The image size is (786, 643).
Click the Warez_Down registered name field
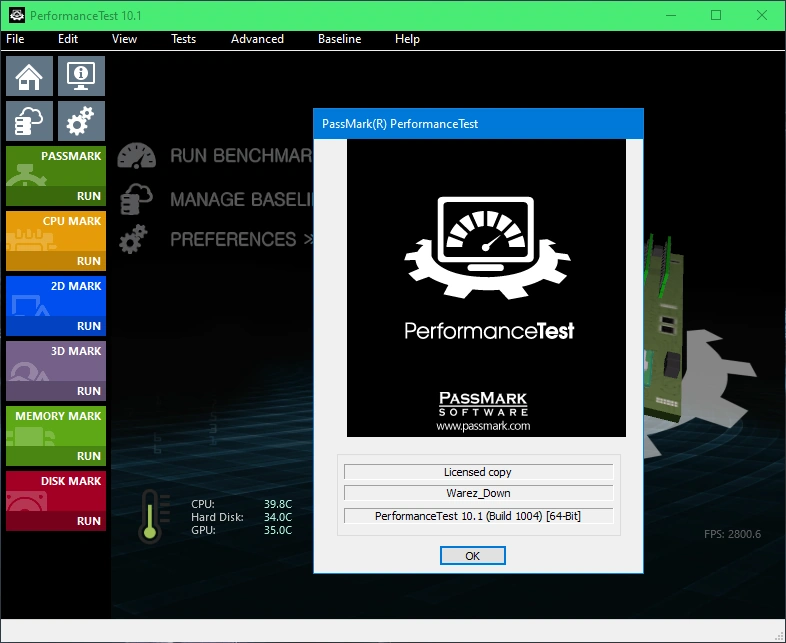pos(478,493)
